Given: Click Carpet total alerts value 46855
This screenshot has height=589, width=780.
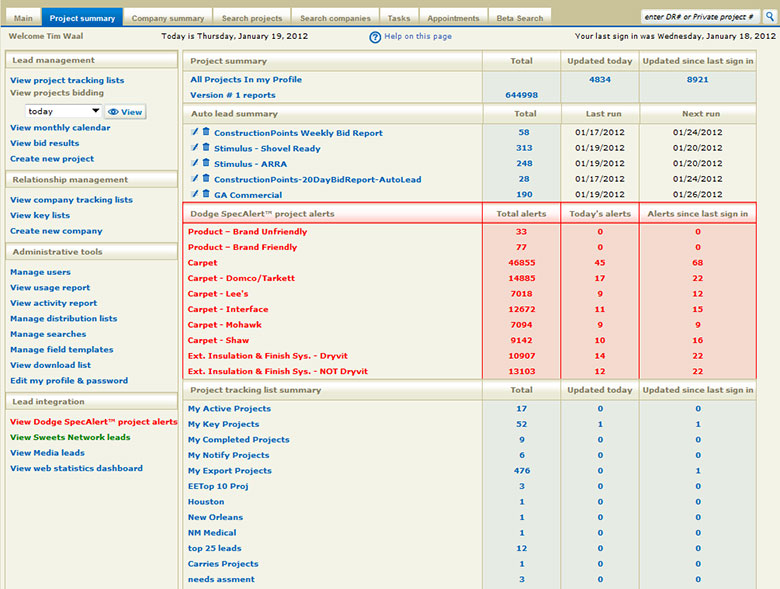Looking at the screenshot, I should [x=522, y=263].
